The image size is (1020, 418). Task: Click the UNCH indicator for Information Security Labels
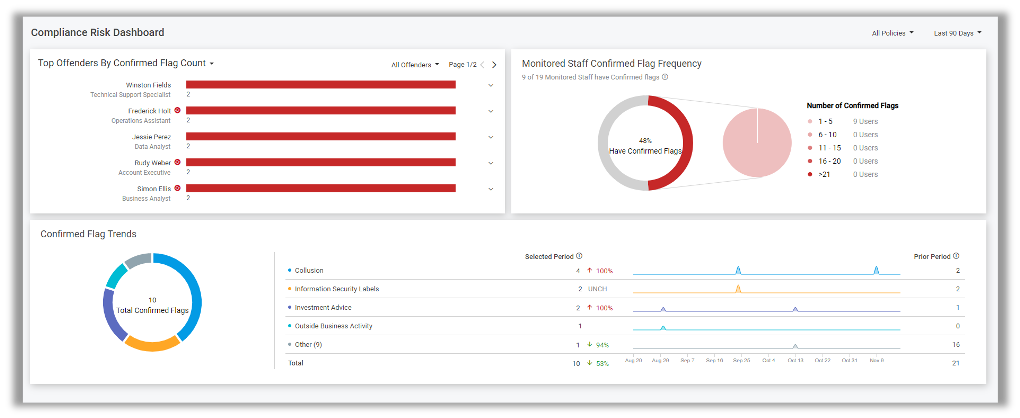pyautogui.click(x=597, y=289)
